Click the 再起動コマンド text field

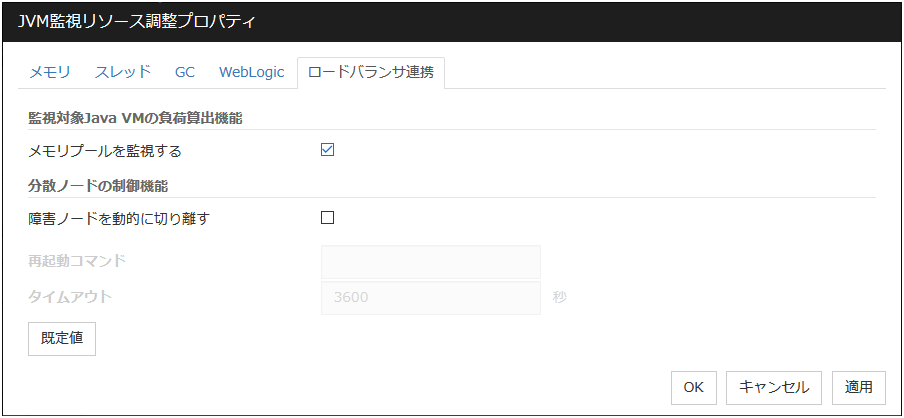(x=430, y=262)
